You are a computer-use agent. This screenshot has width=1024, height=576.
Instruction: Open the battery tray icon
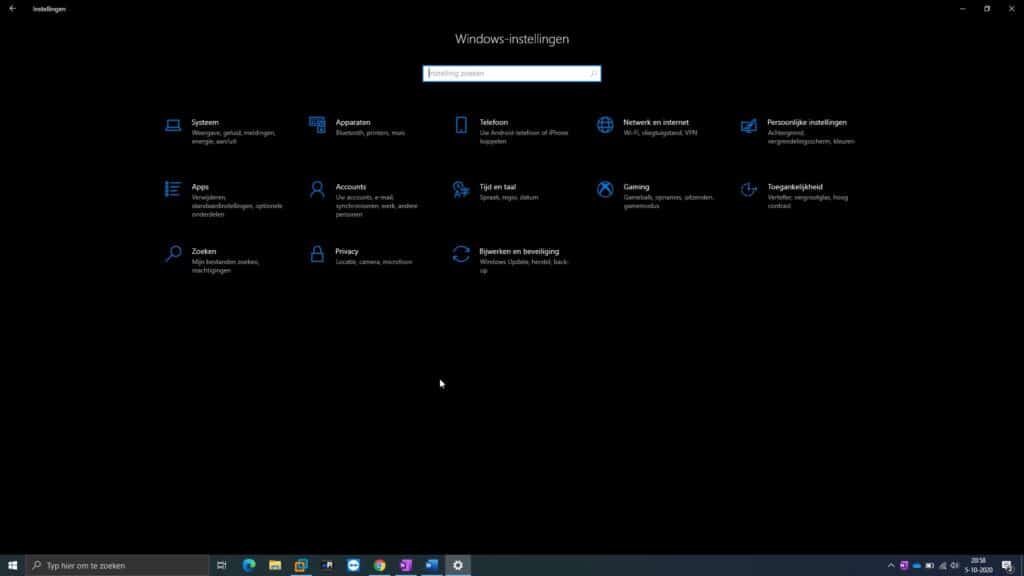click(929, 566)
